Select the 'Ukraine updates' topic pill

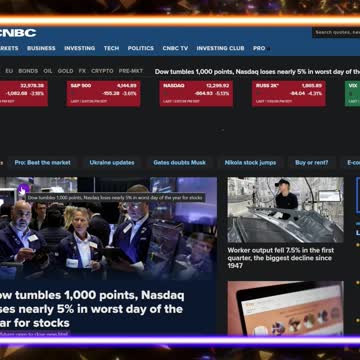coord(112,163)
